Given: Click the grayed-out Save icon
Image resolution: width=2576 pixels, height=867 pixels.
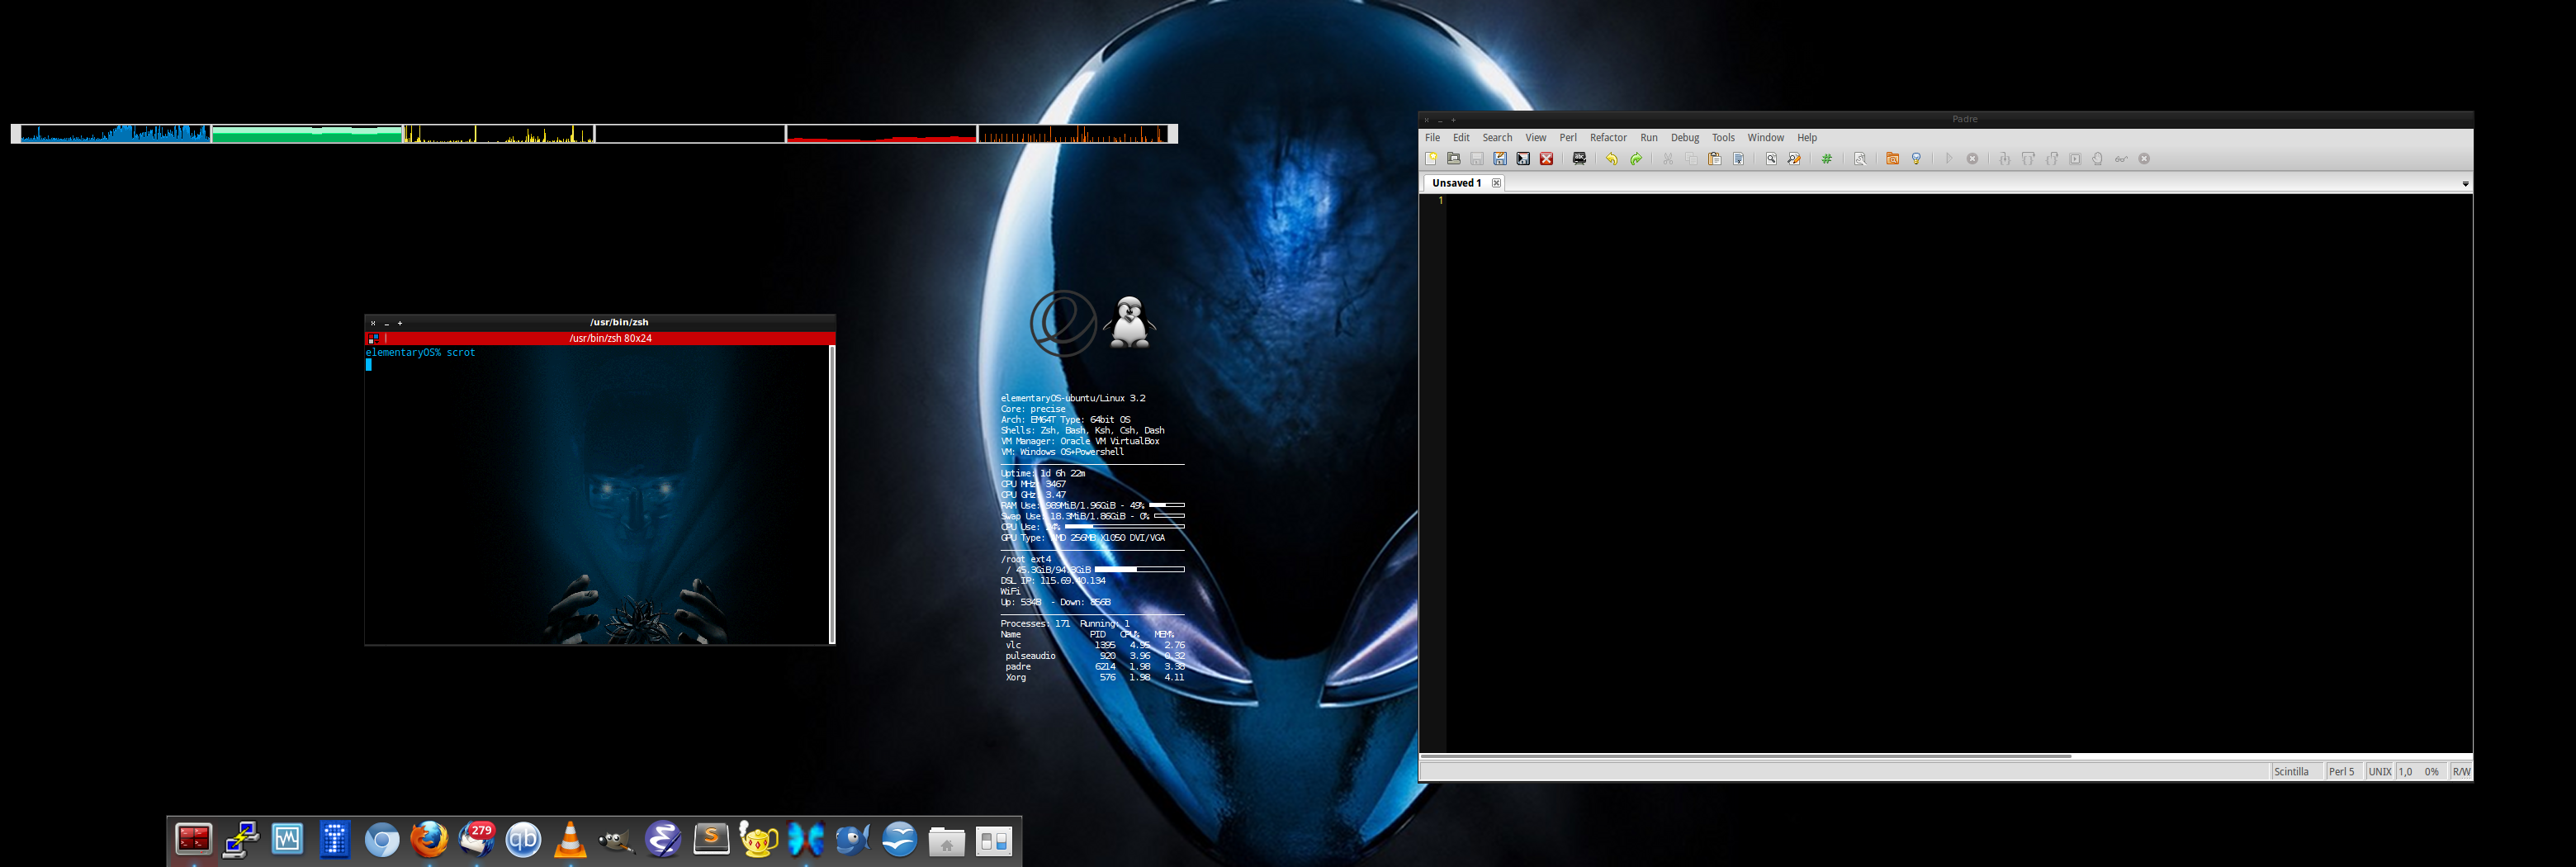Looking at the screenshot, I should pyautogui.click(x=1477, y=159).
